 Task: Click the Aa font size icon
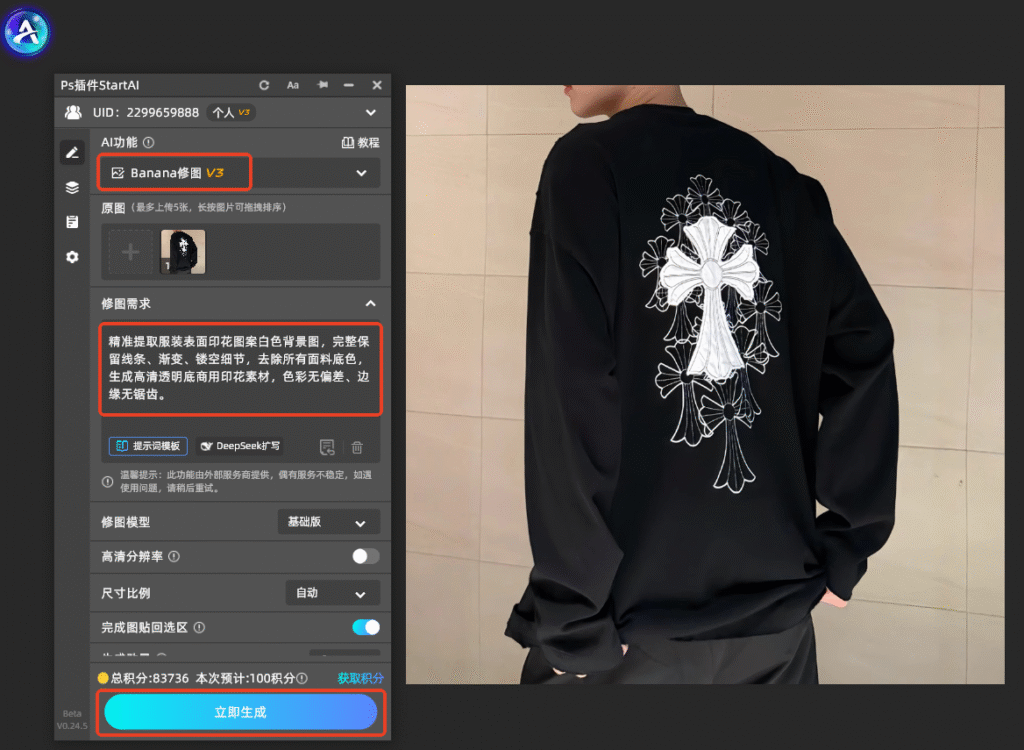(293, 85)
